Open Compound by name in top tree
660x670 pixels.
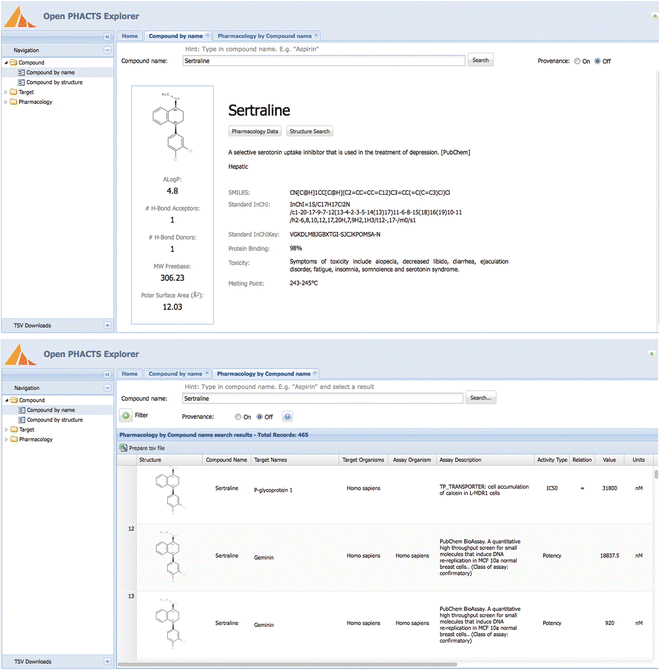click(x=50, y=72)
